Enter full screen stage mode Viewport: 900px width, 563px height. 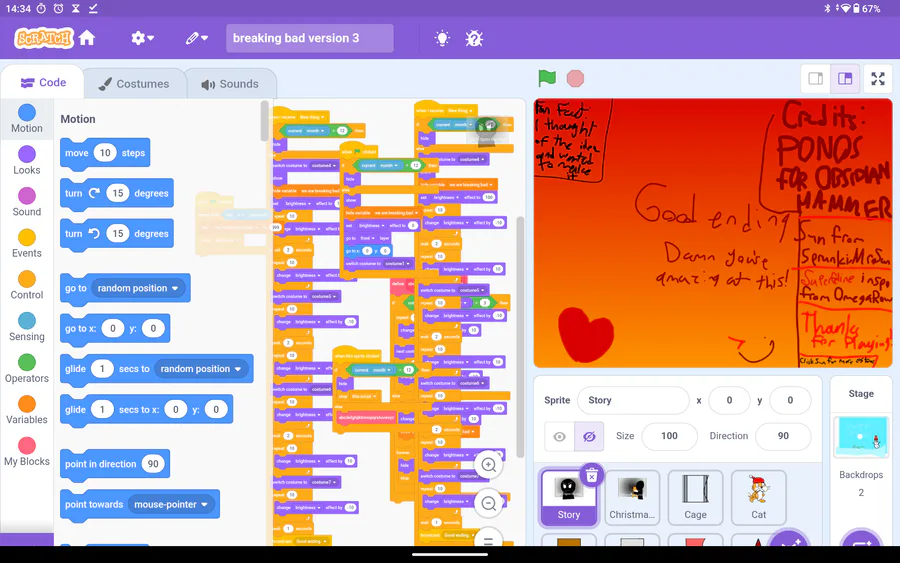point(878,79)
